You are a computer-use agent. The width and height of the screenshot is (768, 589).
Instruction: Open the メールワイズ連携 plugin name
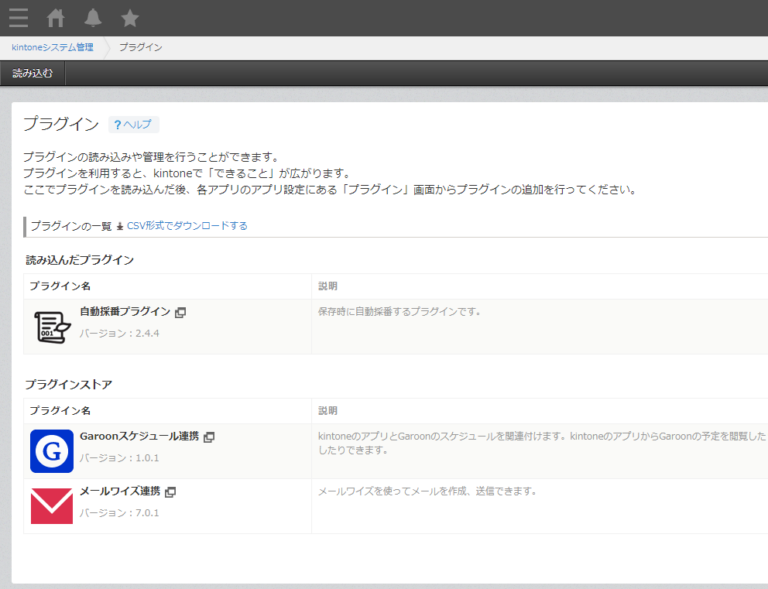coord(120,492)
